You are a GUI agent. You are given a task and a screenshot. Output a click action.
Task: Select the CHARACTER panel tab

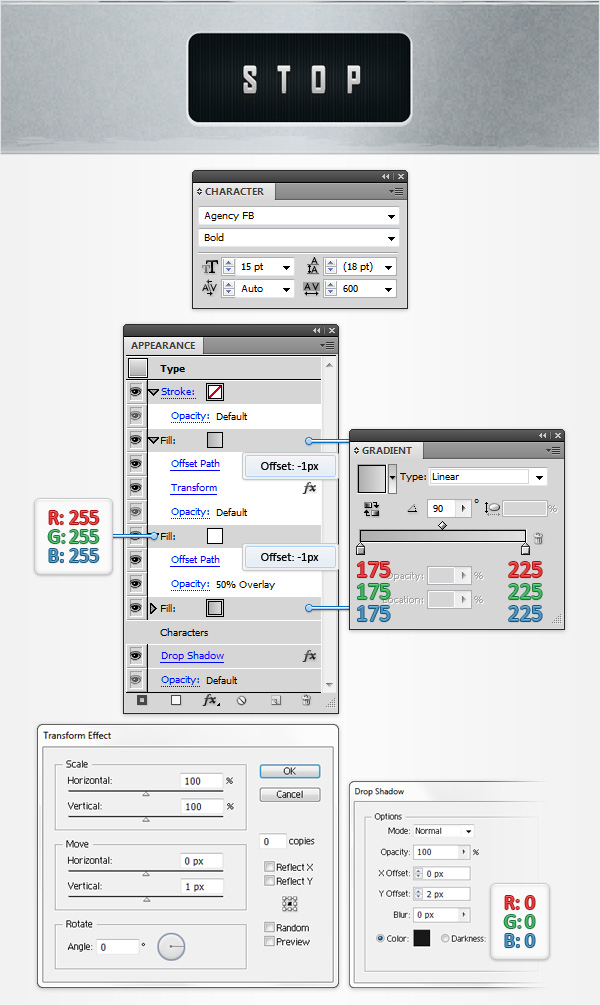pyautogui.click(x=234, y=191)
